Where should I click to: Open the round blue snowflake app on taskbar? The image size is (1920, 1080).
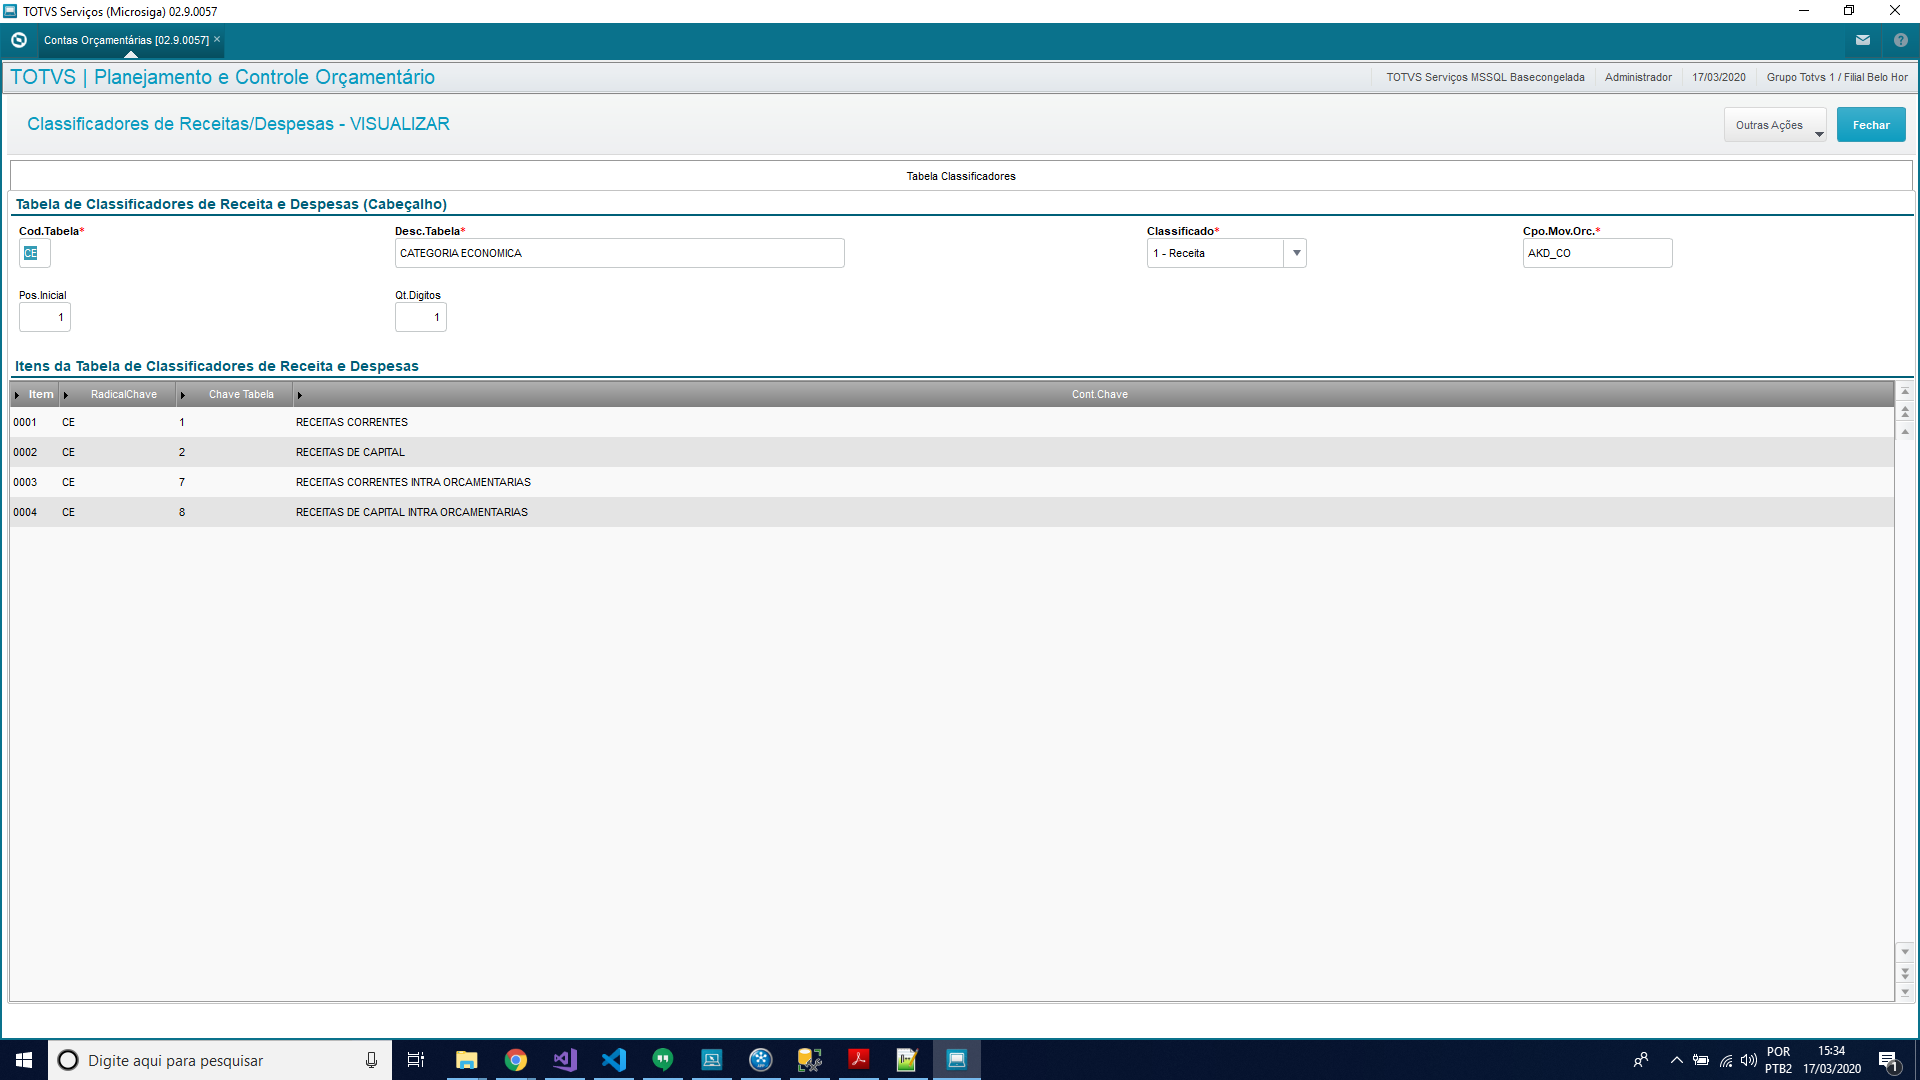(x=760, y=1060)
